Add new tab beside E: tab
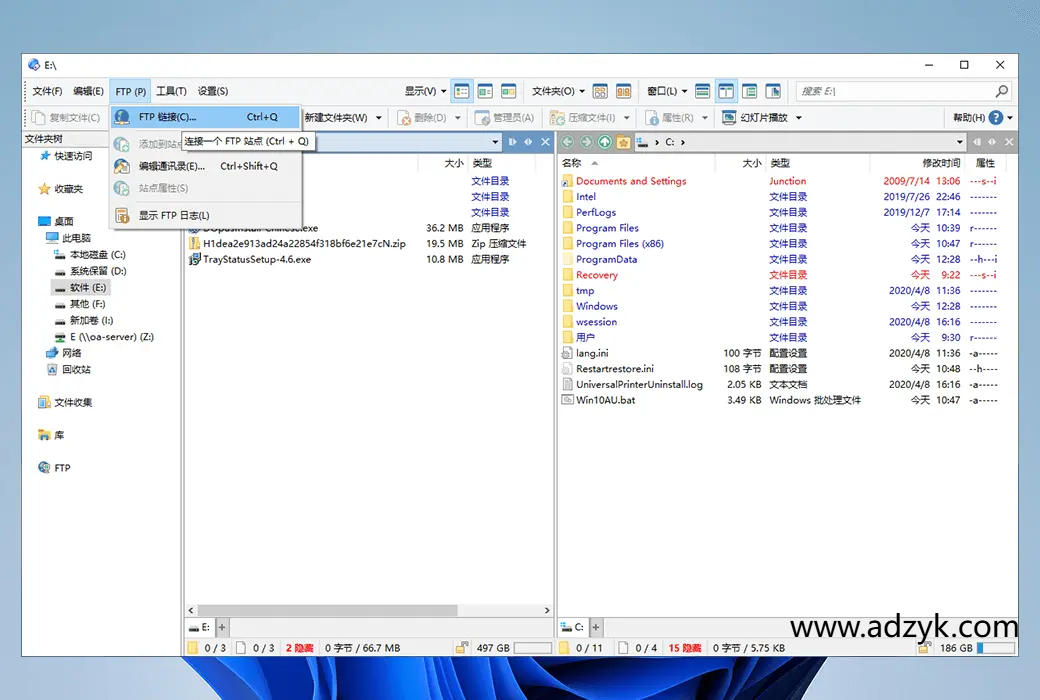 pos(222,627)
